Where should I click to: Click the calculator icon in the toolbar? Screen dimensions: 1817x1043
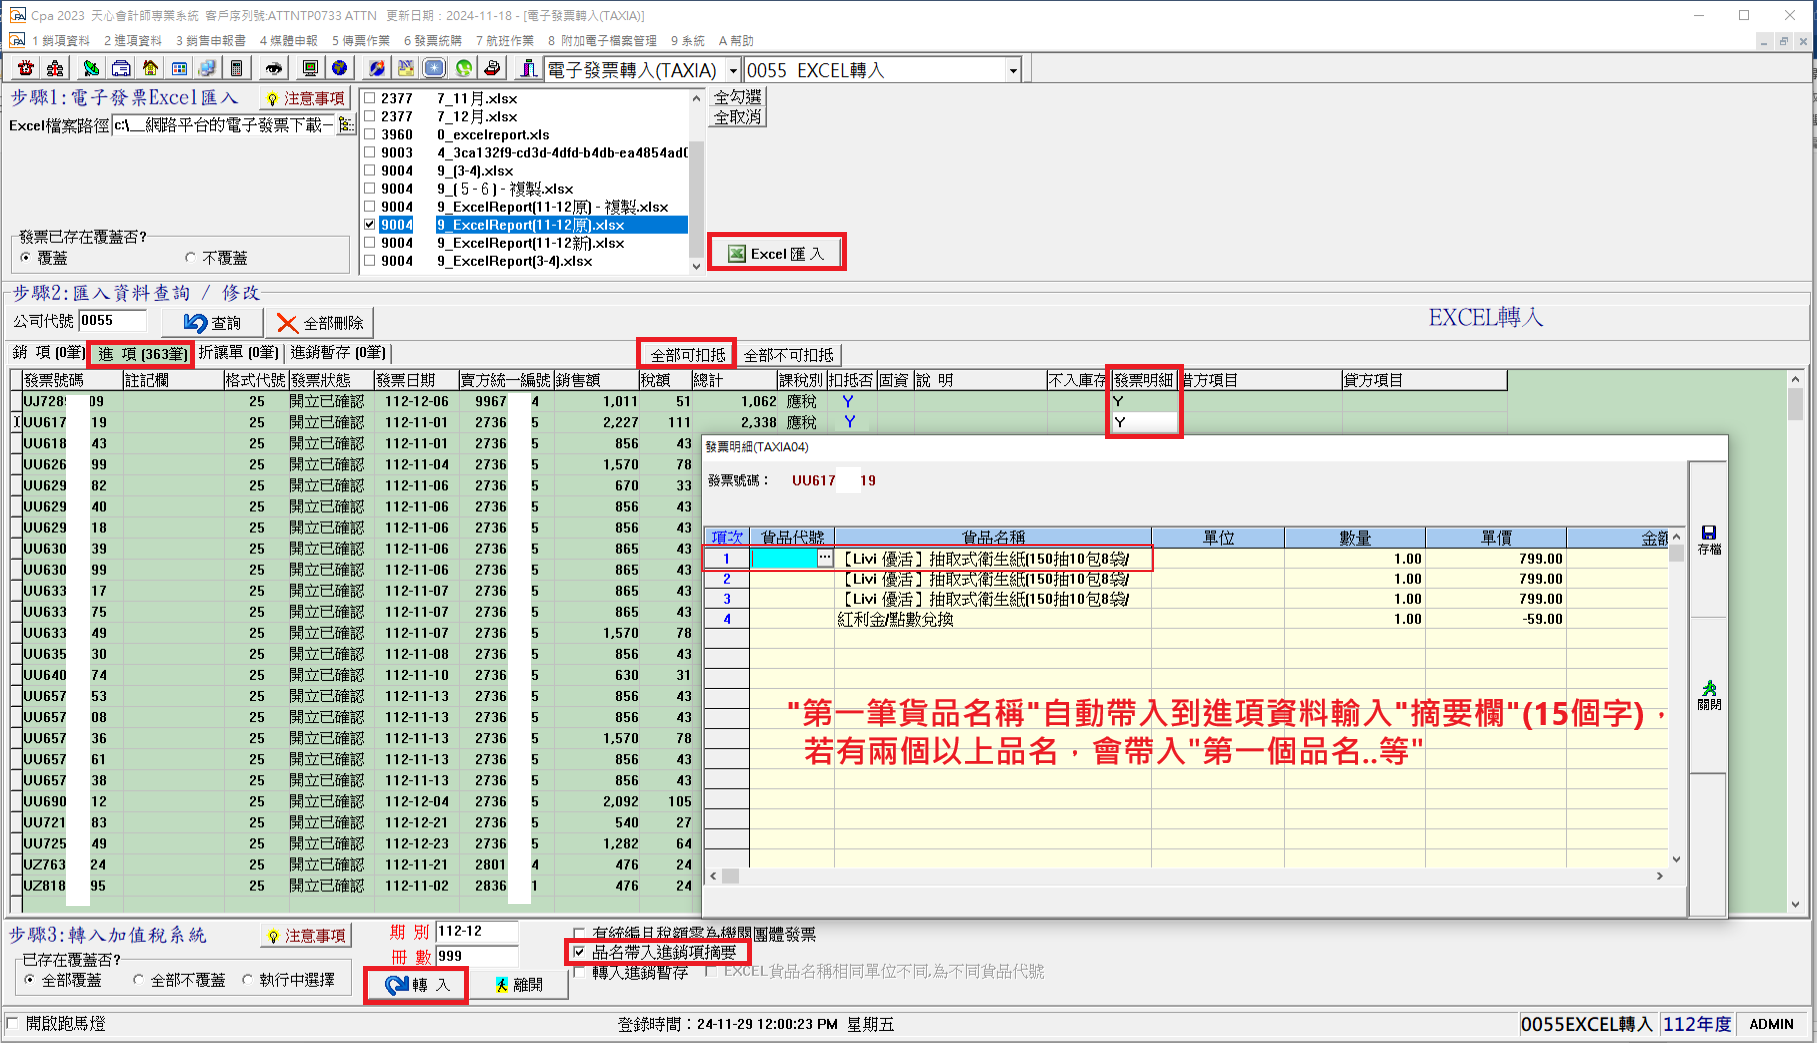click(x=236, y=68)
